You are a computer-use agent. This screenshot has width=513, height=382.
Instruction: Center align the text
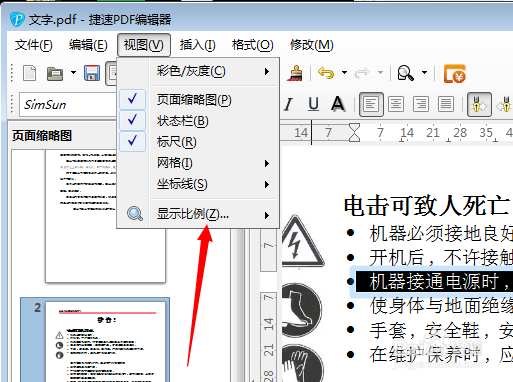click(396, 104)
